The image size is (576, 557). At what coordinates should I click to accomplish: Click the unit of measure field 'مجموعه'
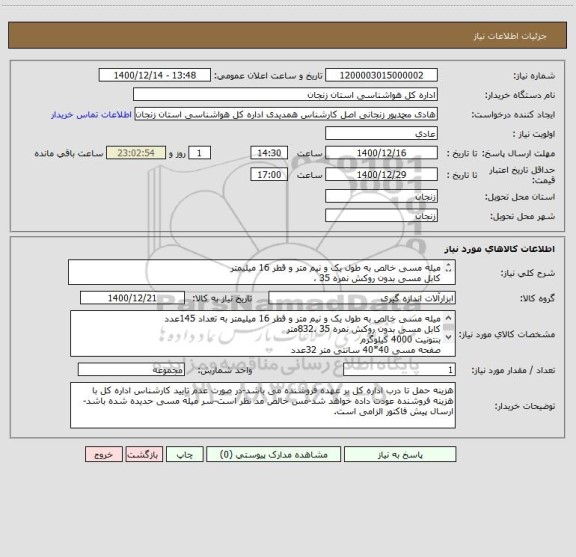click(x=131, y=370)
